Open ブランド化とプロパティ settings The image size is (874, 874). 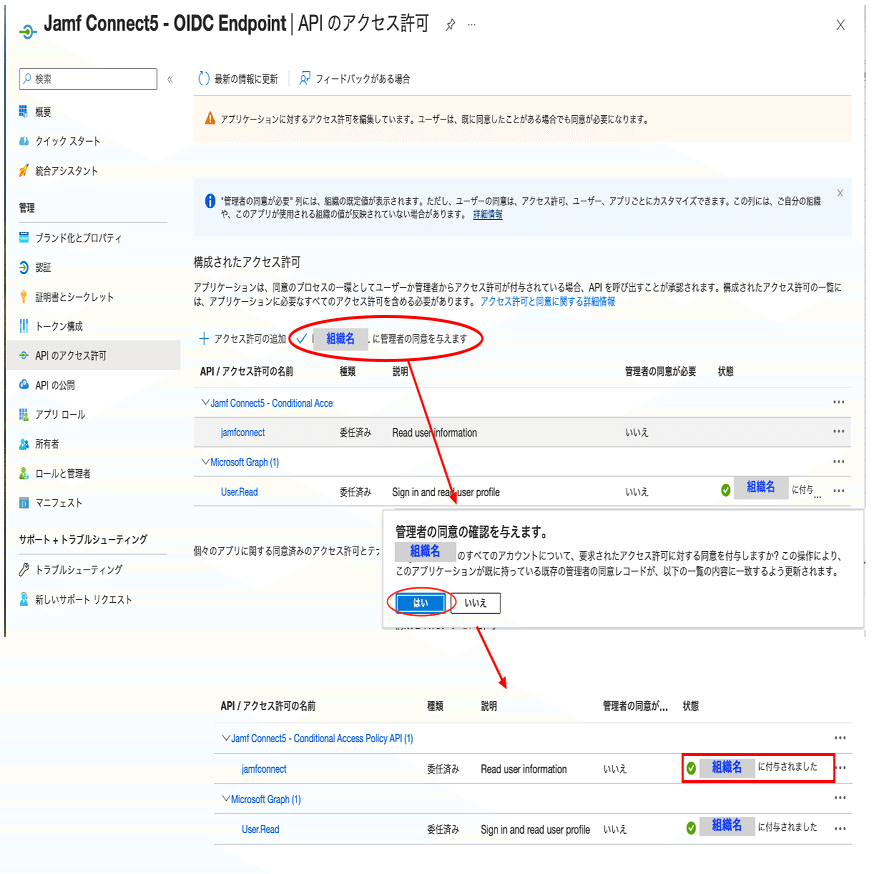click(75, 238)
